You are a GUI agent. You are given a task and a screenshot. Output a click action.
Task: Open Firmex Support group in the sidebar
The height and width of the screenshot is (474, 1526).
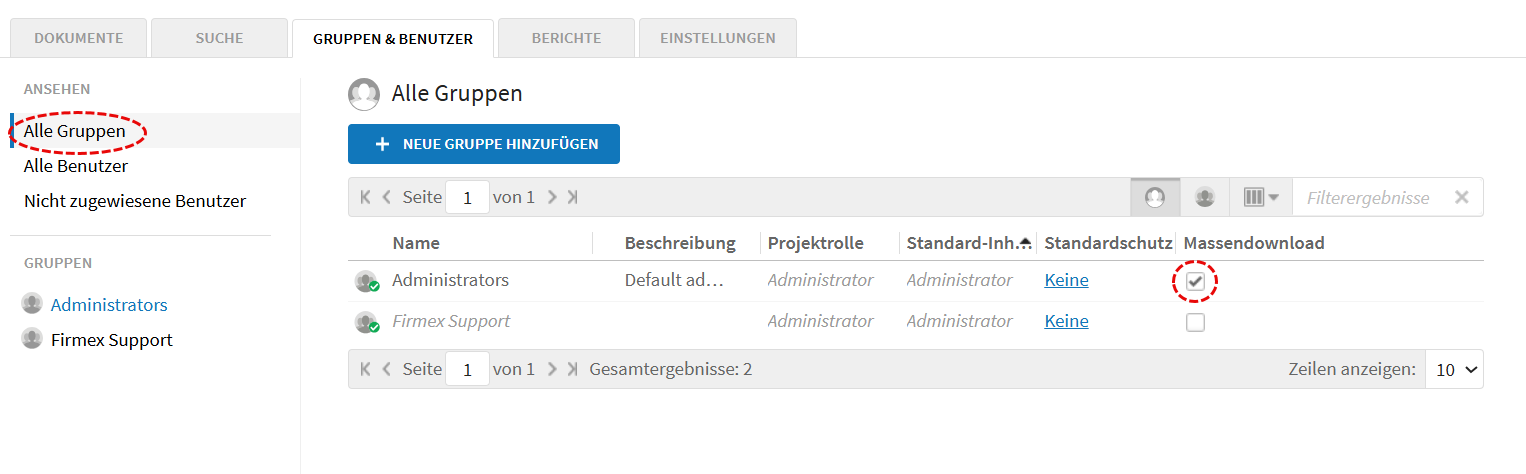pyautogui.click(x=112, y=340)
